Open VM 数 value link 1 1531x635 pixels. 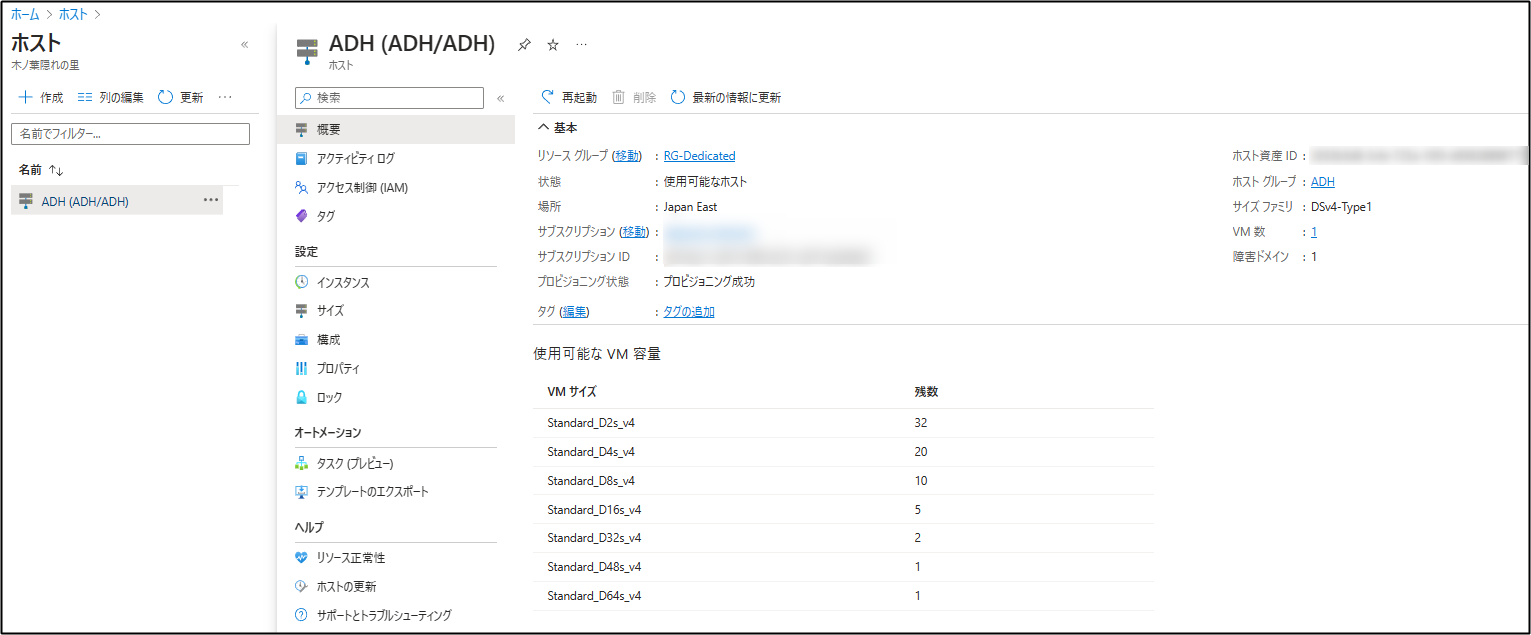pos(1314,232)
